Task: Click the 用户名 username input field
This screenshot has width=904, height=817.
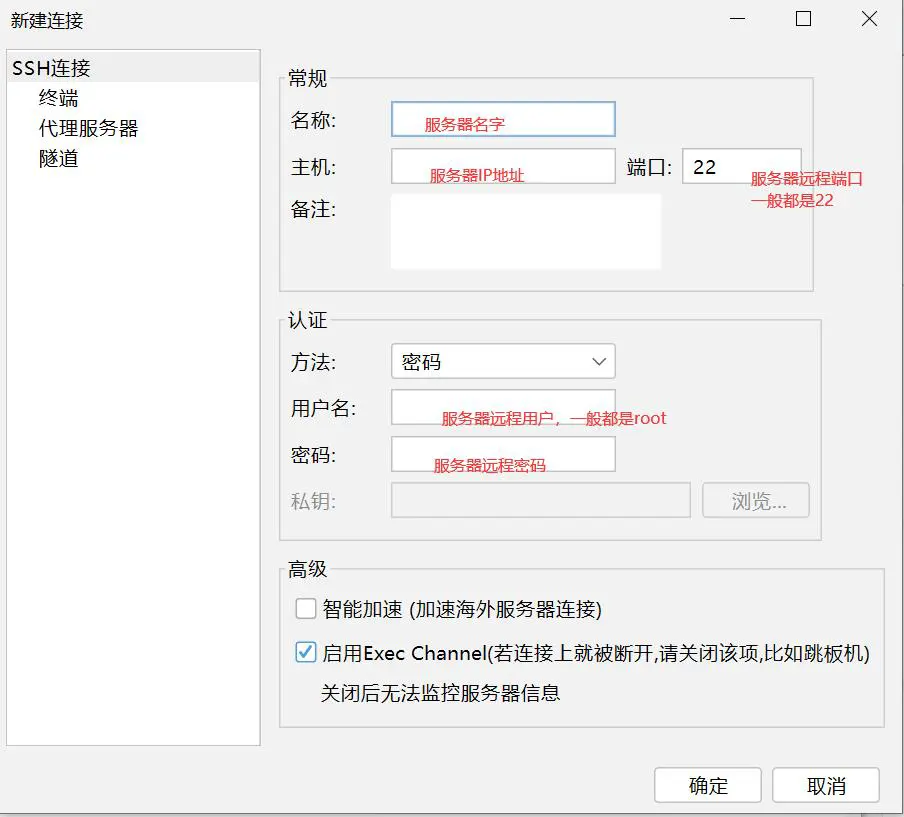Action: pyautogui.click(x=503, y=408)
